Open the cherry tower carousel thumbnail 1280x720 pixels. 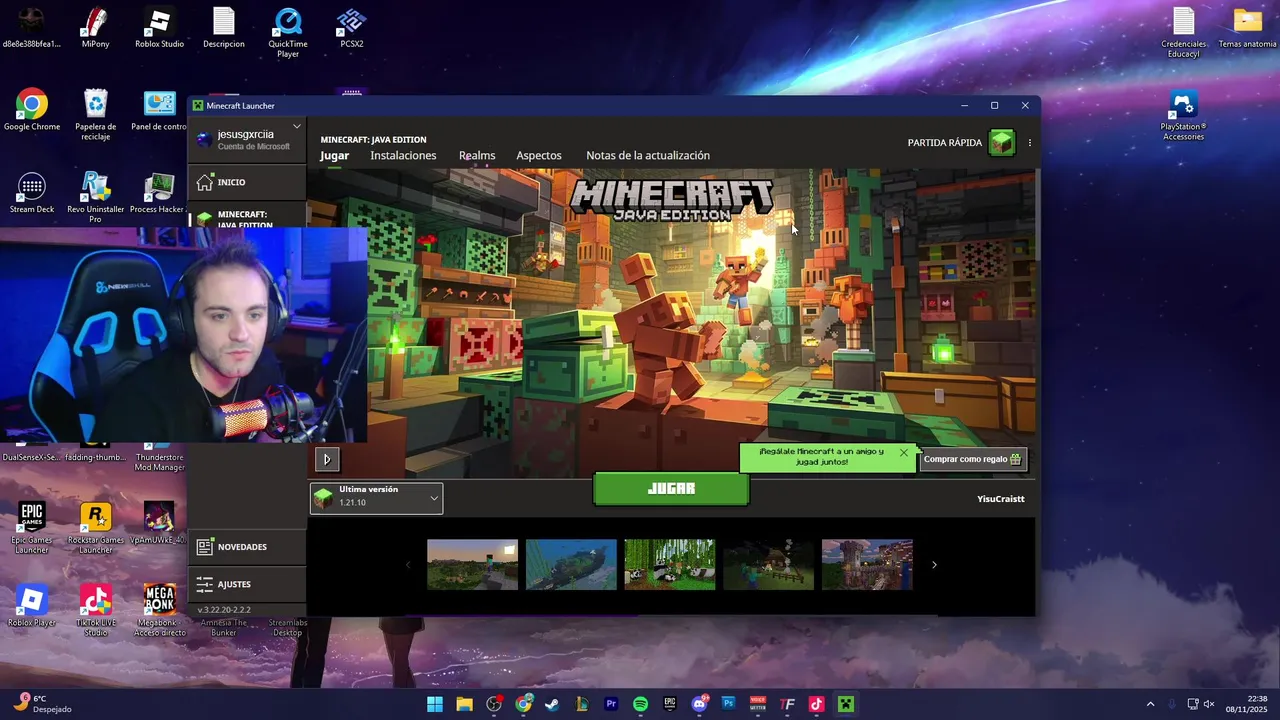click(x=867, y=565)
